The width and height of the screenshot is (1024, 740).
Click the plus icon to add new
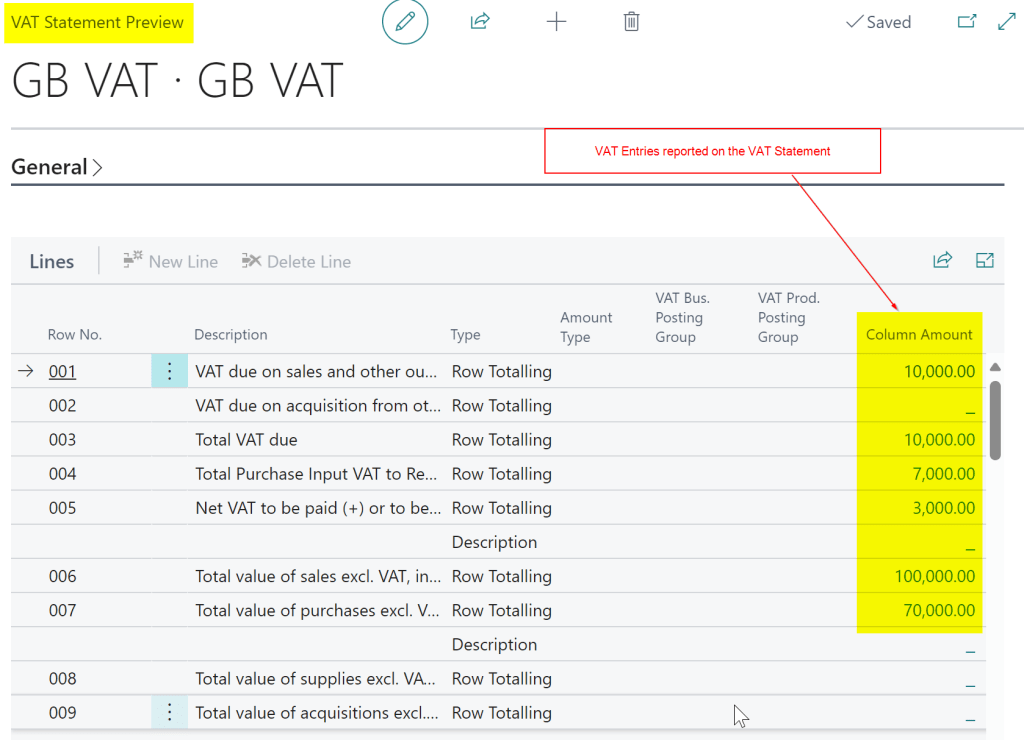[x=556, y=21]
